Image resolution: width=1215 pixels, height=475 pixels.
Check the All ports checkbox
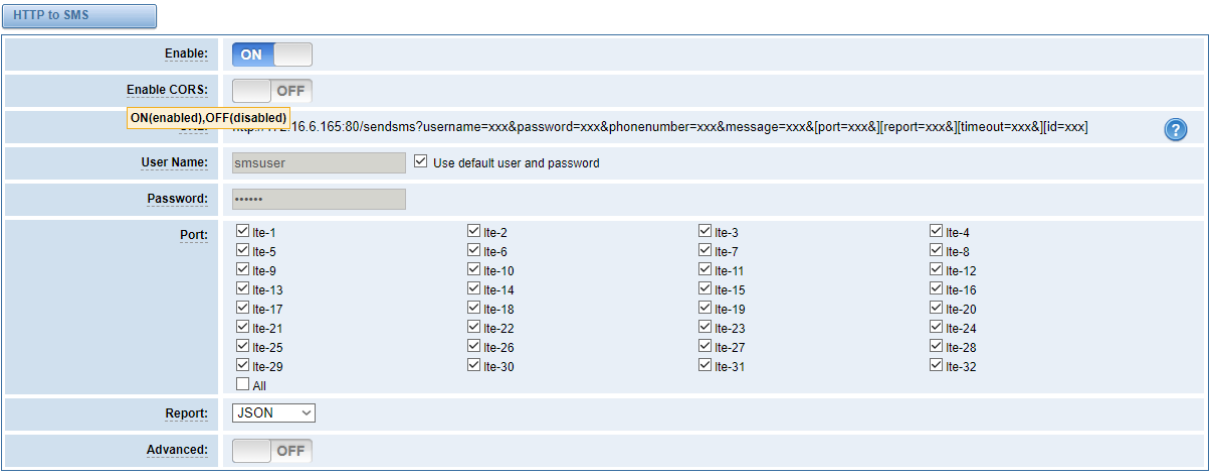click(243, 384)
